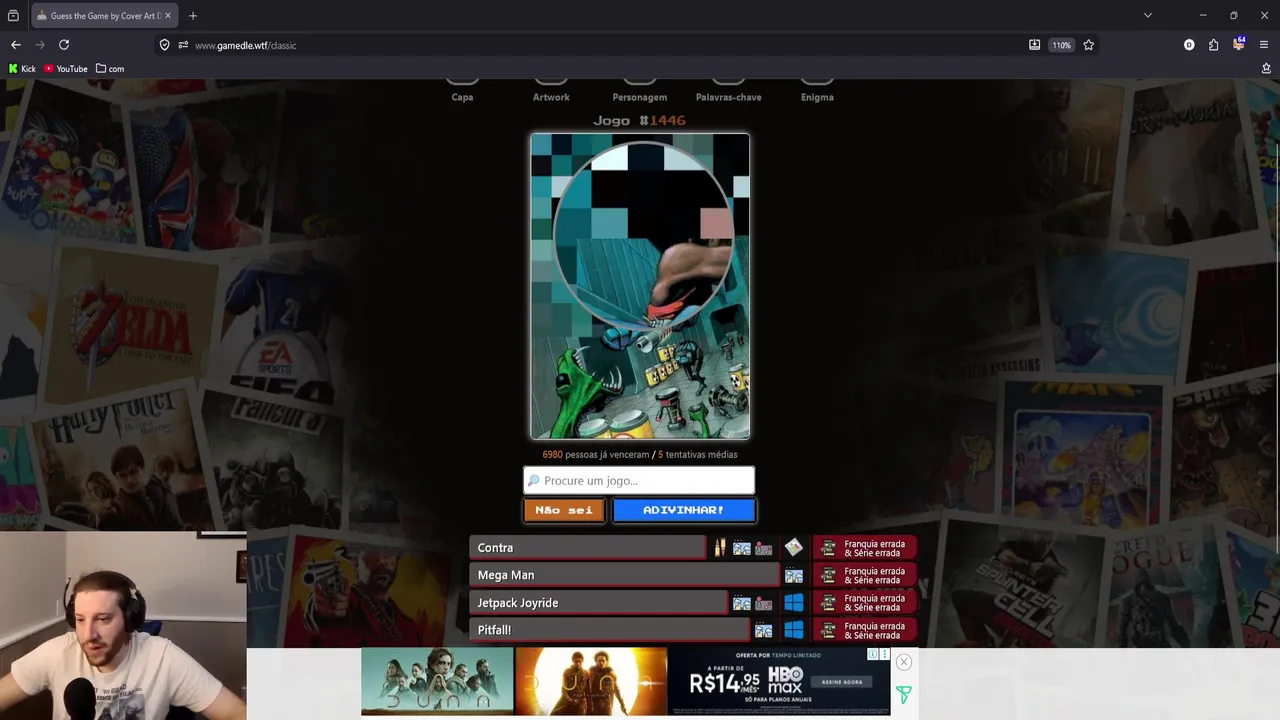Click the bullets genre icon on Contra
Viewport: 1280px width, 720px height.
(x=719, y=548)
